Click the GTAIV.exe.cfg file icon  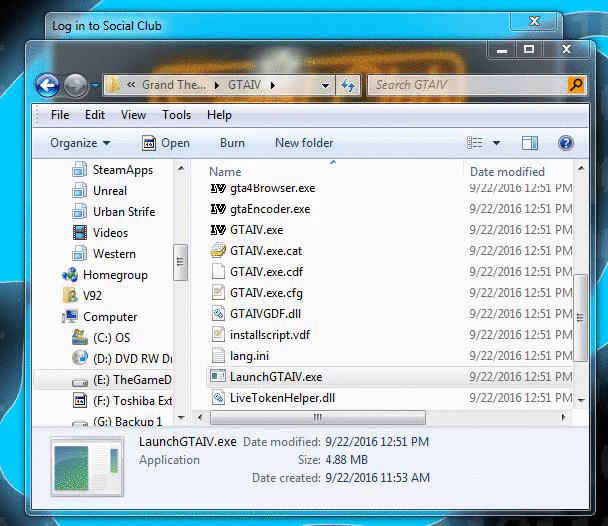pyautogui.click(x=218, y=292)
